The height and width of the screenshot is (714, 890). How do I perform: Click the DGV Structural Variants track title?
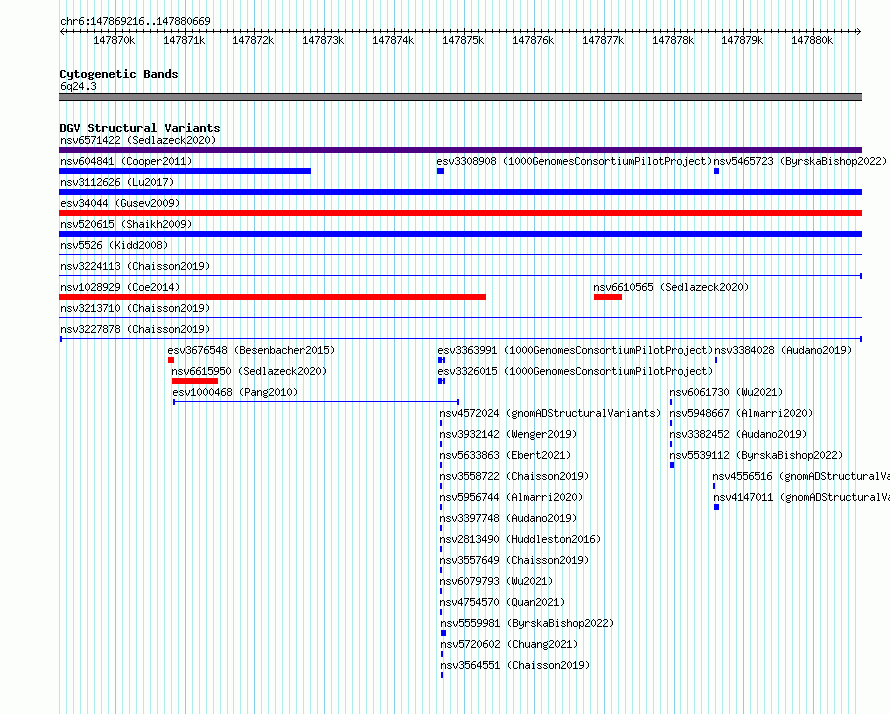(x=140, y=128)
